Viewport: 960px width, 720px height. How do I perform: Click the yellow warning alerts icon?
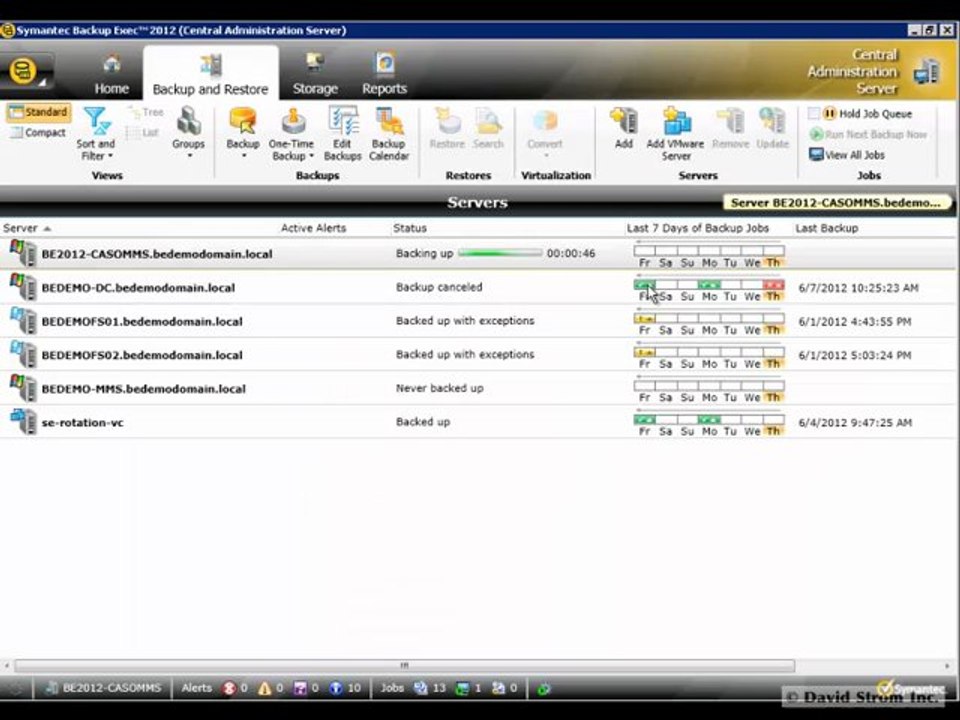tap(264, 689)
